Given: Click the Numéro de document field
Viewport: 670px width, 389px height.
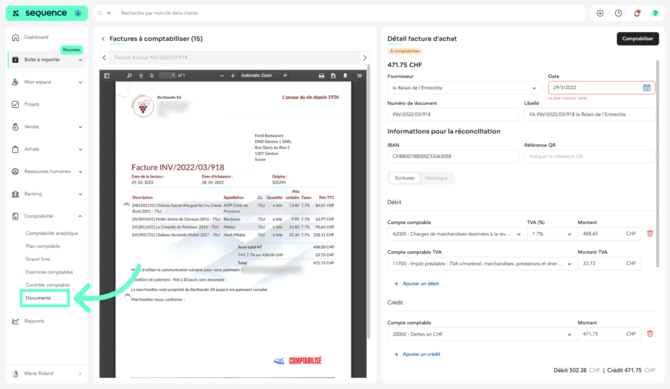Looking at the screenshot, I should (x=453, y=115).
